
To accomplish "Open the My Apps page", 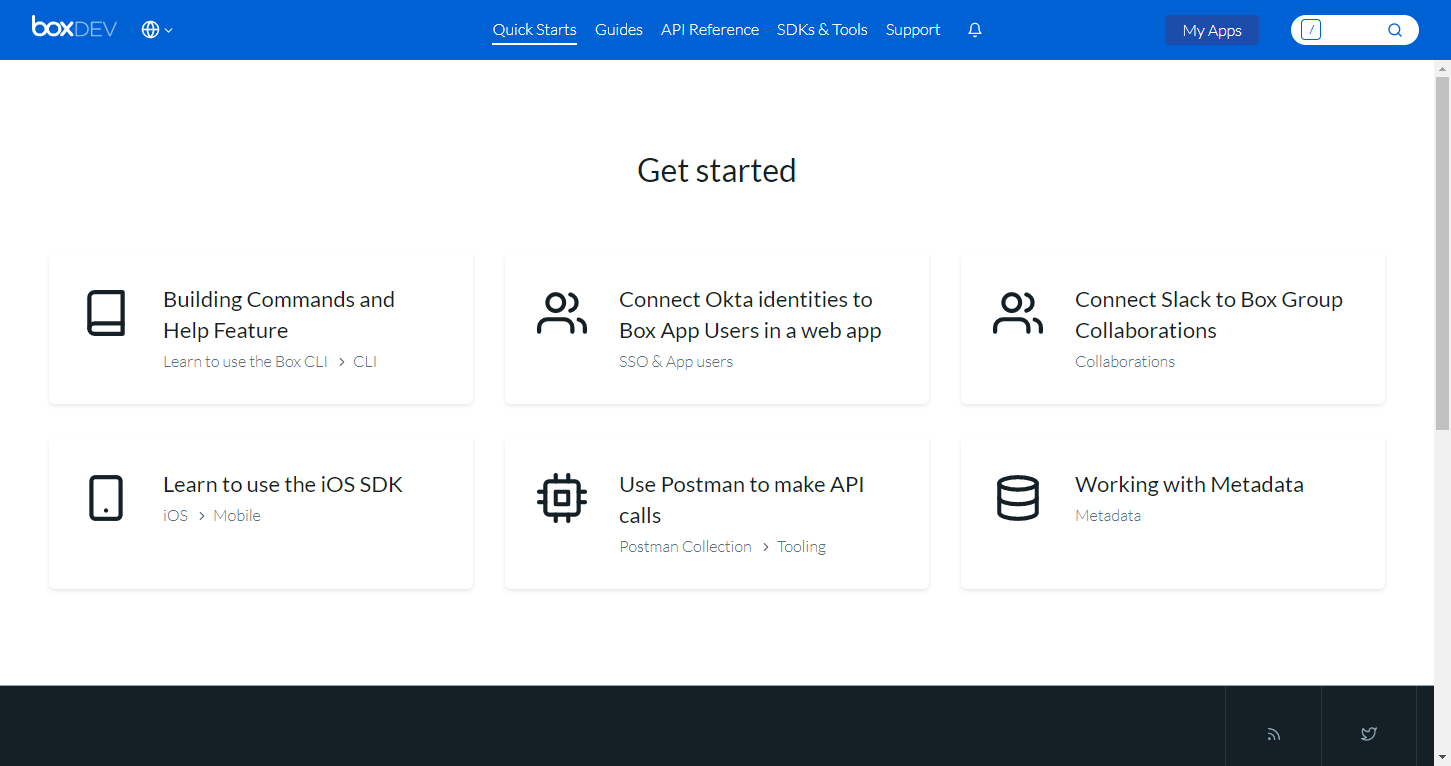I will coord(1211,30).
